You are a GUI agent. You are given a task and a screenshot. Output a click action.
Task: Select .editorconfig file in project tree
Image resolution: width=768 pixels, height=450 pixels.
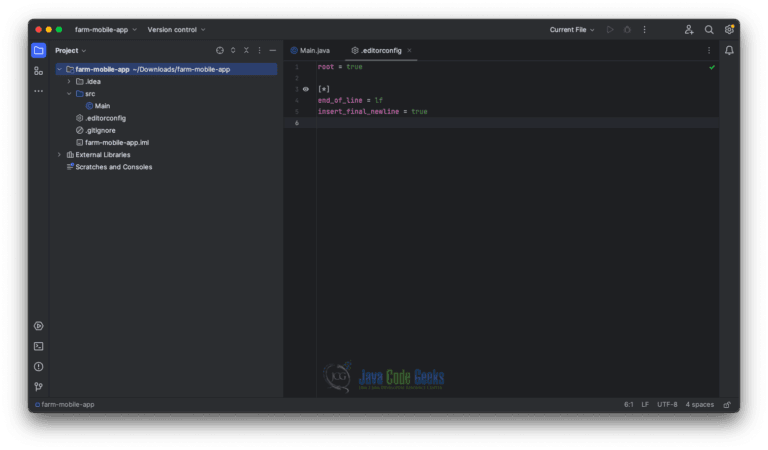(101, 118)
